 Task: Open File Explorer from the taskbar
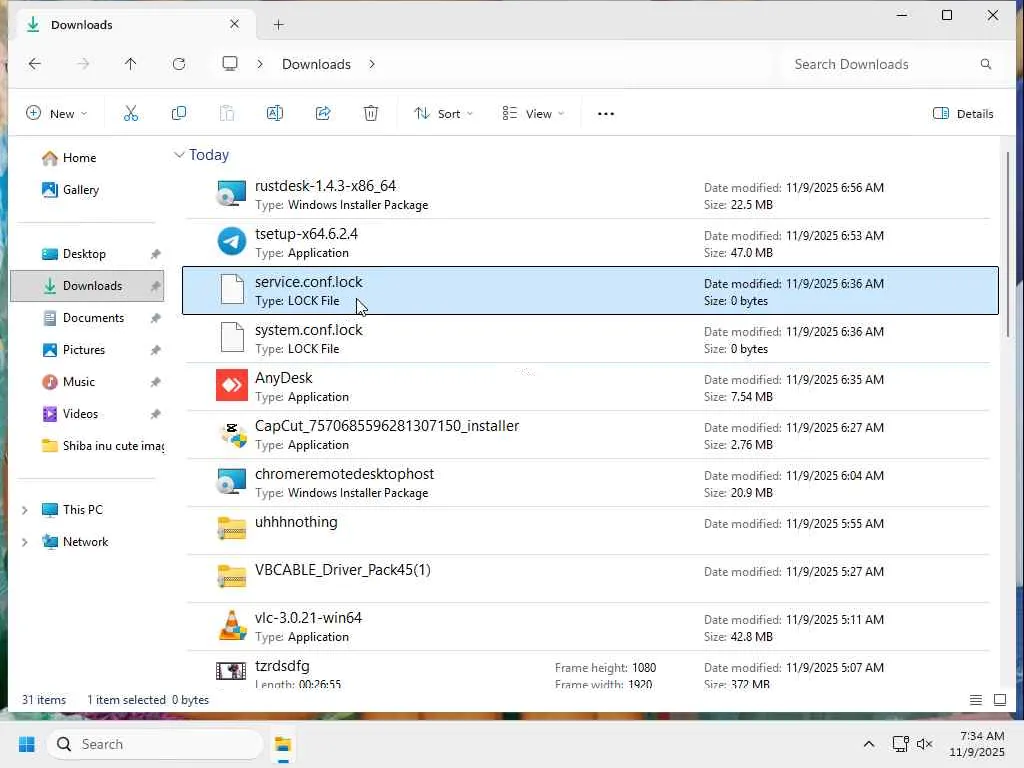(x=283, y=744)
